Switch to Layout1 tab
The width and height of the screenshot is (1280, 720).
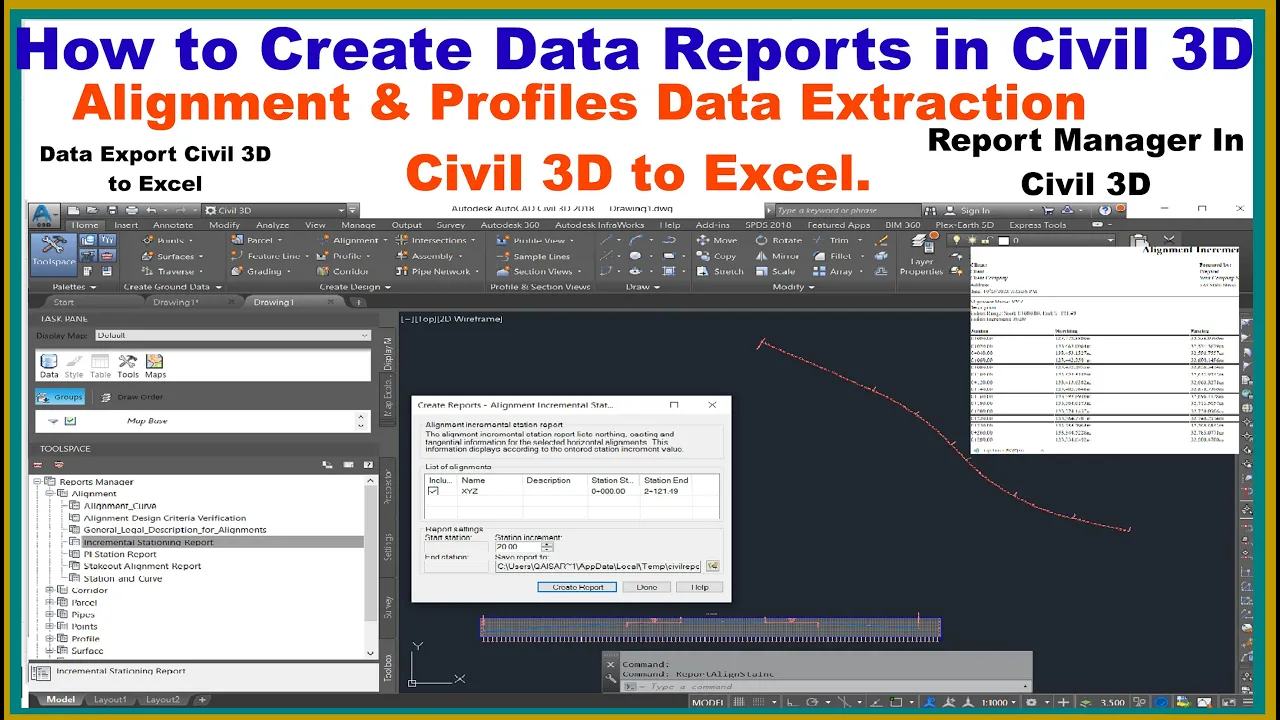[110, 700]
